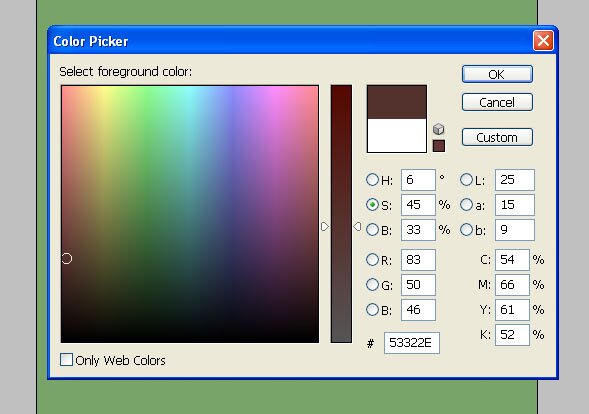The height and width of the screenshot is (414, 589).
Task: Click the new color preview swatch
Action: pos(397,102)
